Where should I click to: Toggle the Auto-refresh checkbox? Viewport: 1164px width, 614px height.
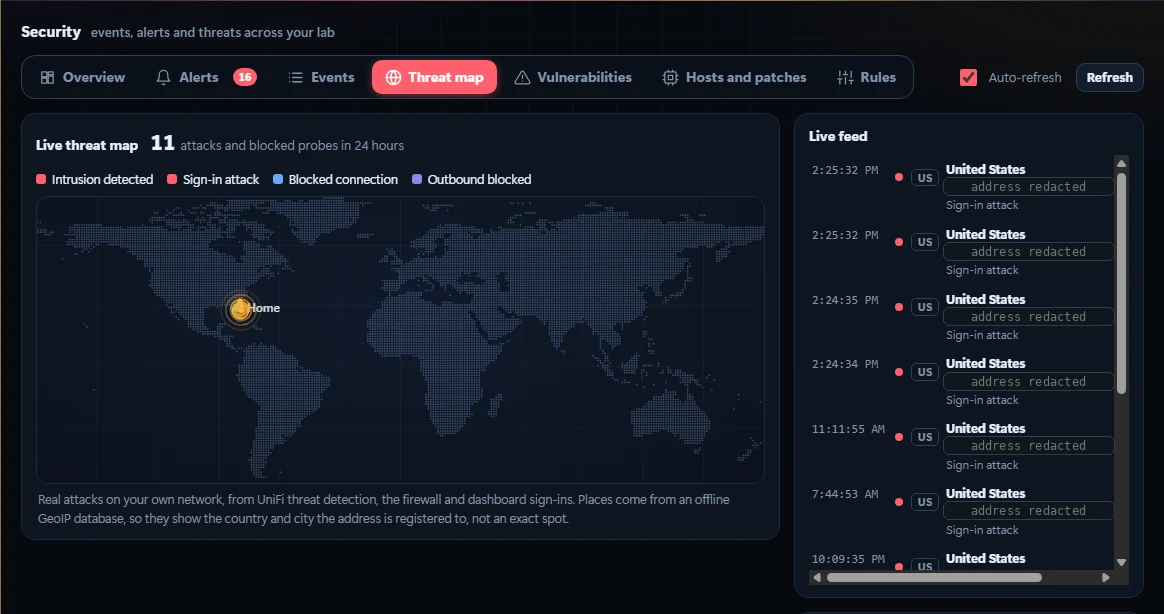(x=968, y=77)
